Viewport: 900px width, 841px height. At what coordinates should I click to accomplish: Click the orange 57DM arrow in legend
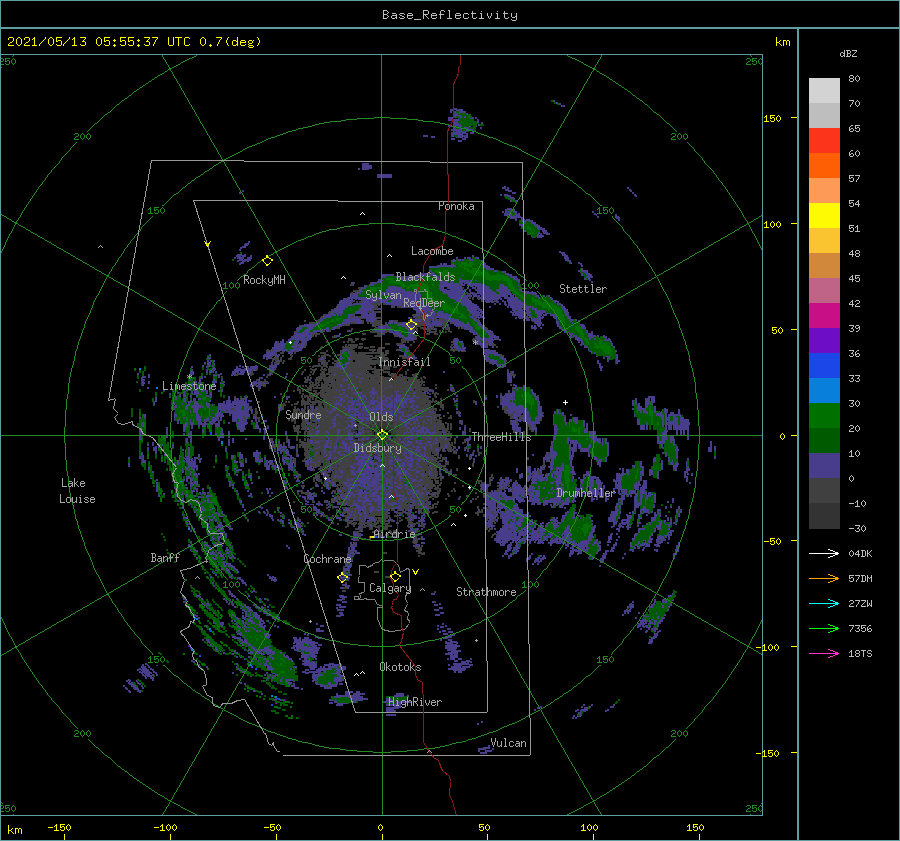[824, 579]
